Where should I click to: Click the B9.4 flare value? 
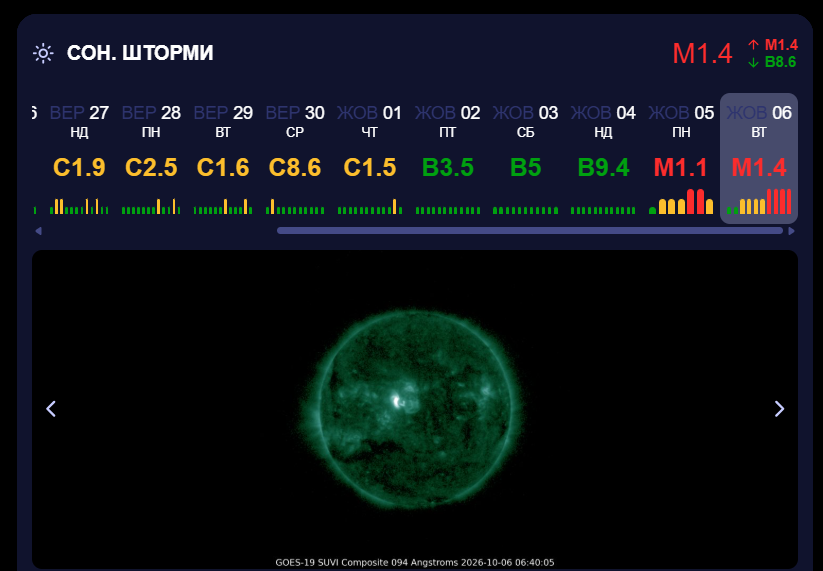pyautogui.click(x=603, y=168)
